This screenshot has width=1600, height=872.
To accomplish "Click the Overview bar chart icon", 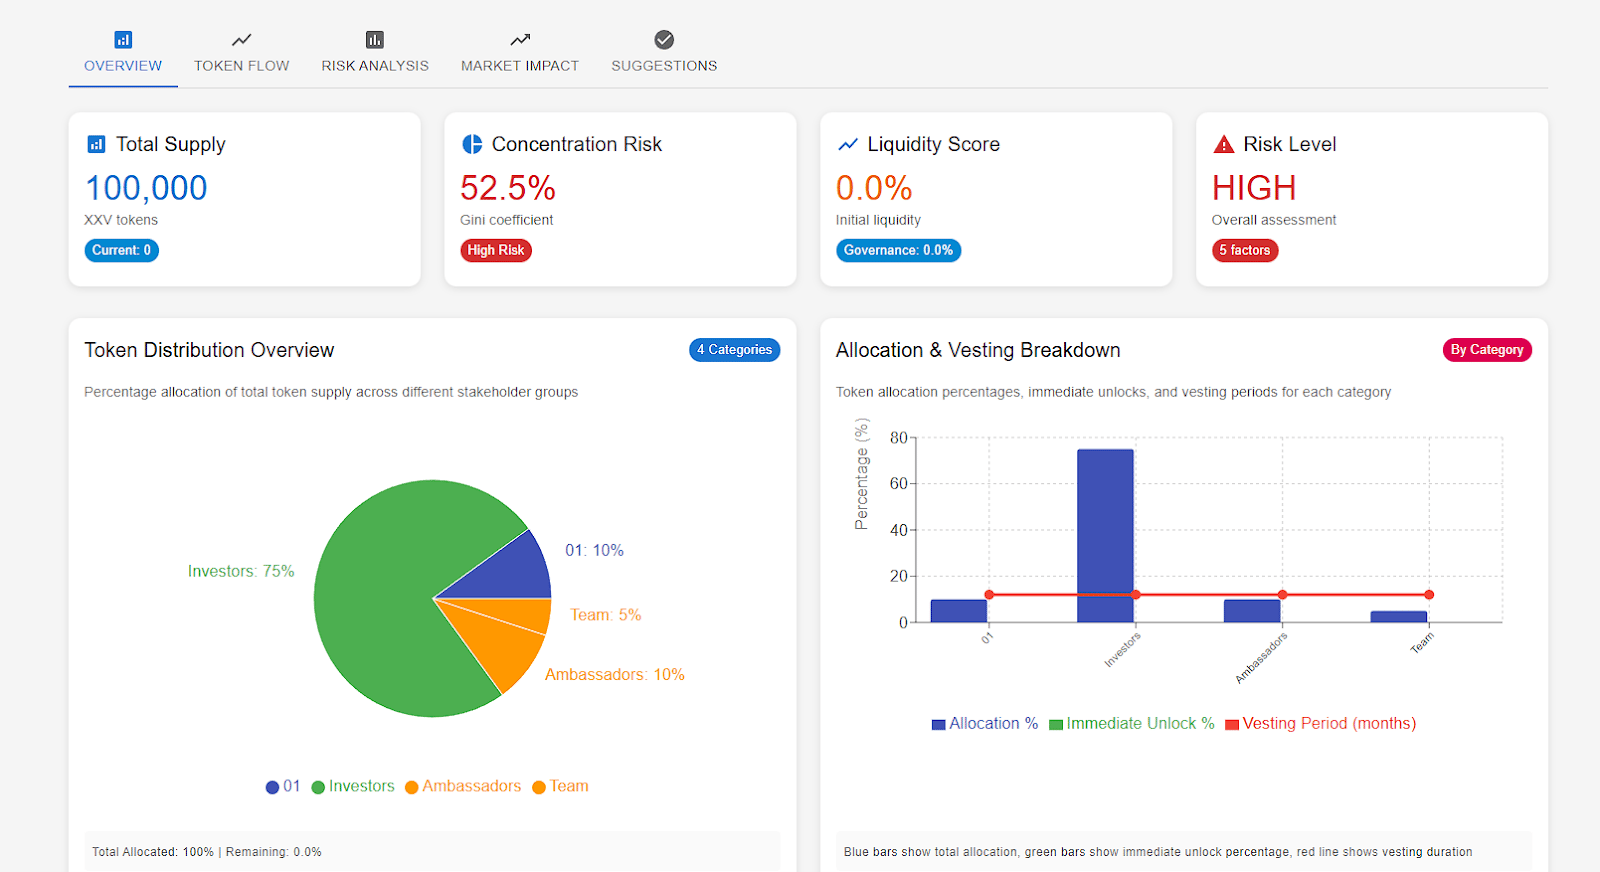I will tap(123, 40).
